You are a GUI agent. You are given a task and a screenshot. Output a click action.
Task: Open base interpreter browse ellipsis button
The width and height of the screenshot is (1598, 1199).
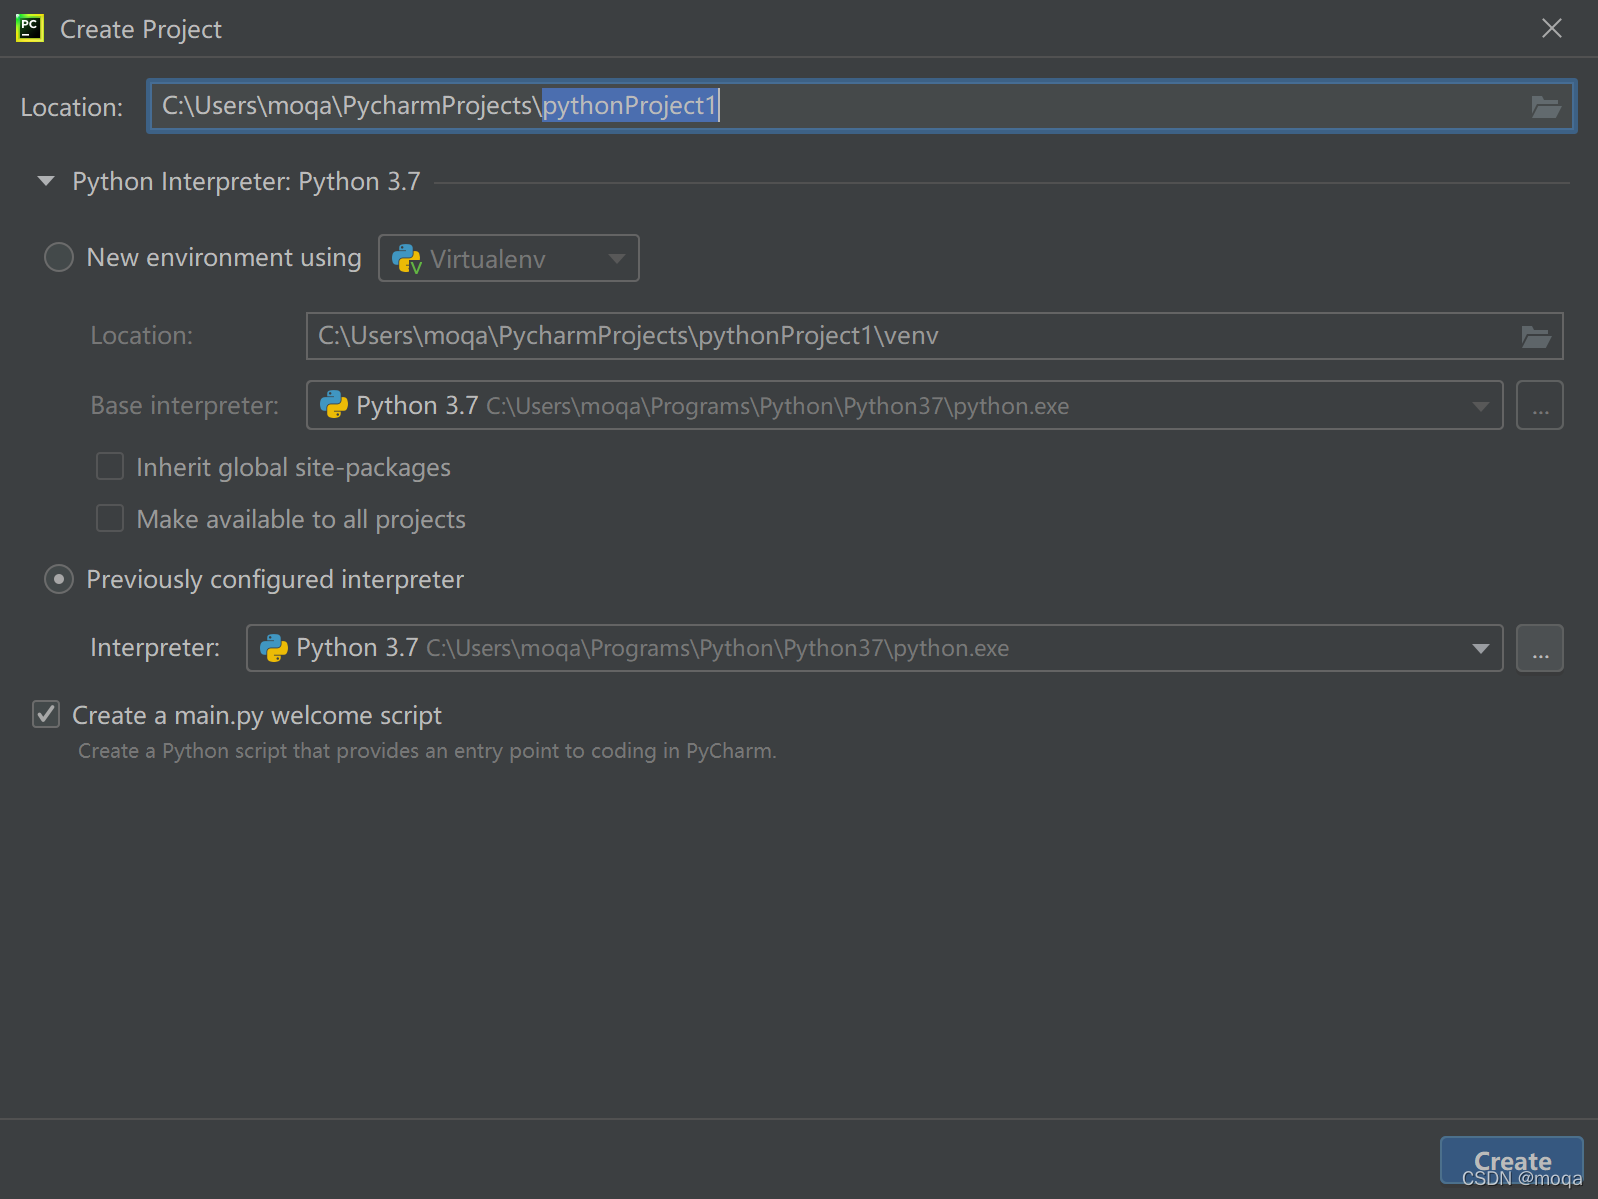1540,405
